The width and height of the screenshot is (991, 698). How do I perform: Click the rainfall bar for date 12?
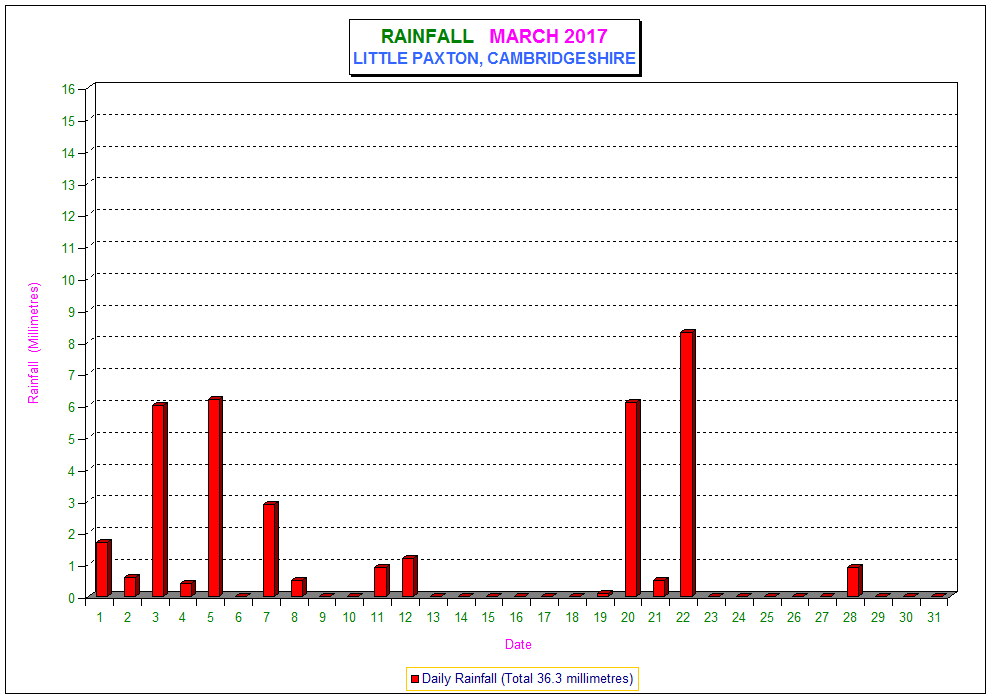point(410,576)
